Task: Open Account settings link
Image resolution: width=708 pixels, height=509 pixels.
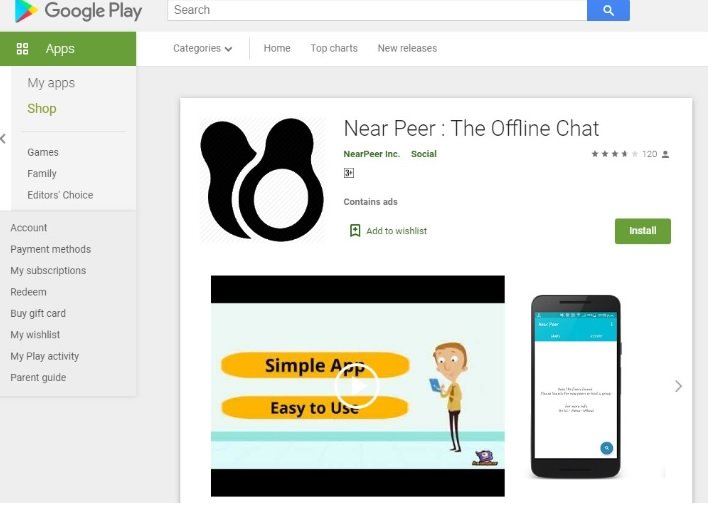Action: point(28,228)
